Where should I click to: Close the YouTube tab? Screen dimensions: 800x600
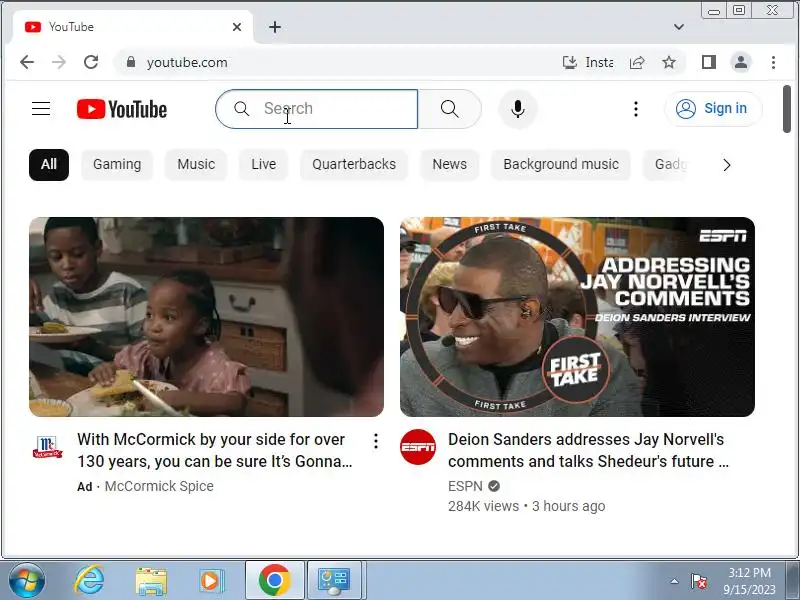click(x=237, y=27)
